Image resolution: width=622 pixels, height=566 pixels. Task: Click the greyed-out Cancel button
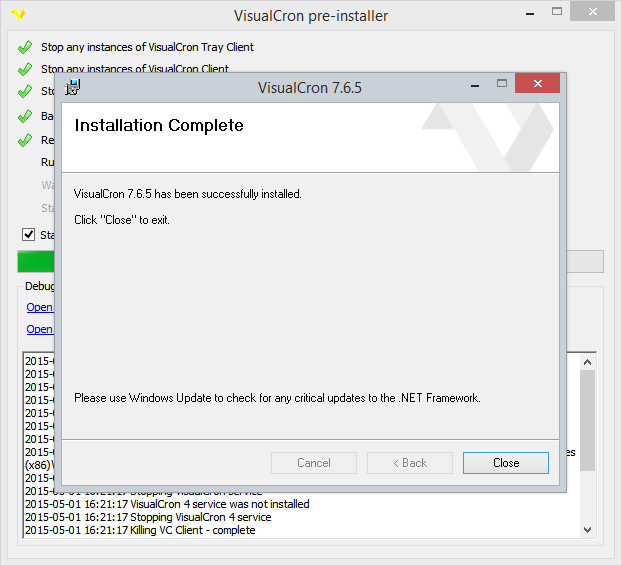(314, 463)
